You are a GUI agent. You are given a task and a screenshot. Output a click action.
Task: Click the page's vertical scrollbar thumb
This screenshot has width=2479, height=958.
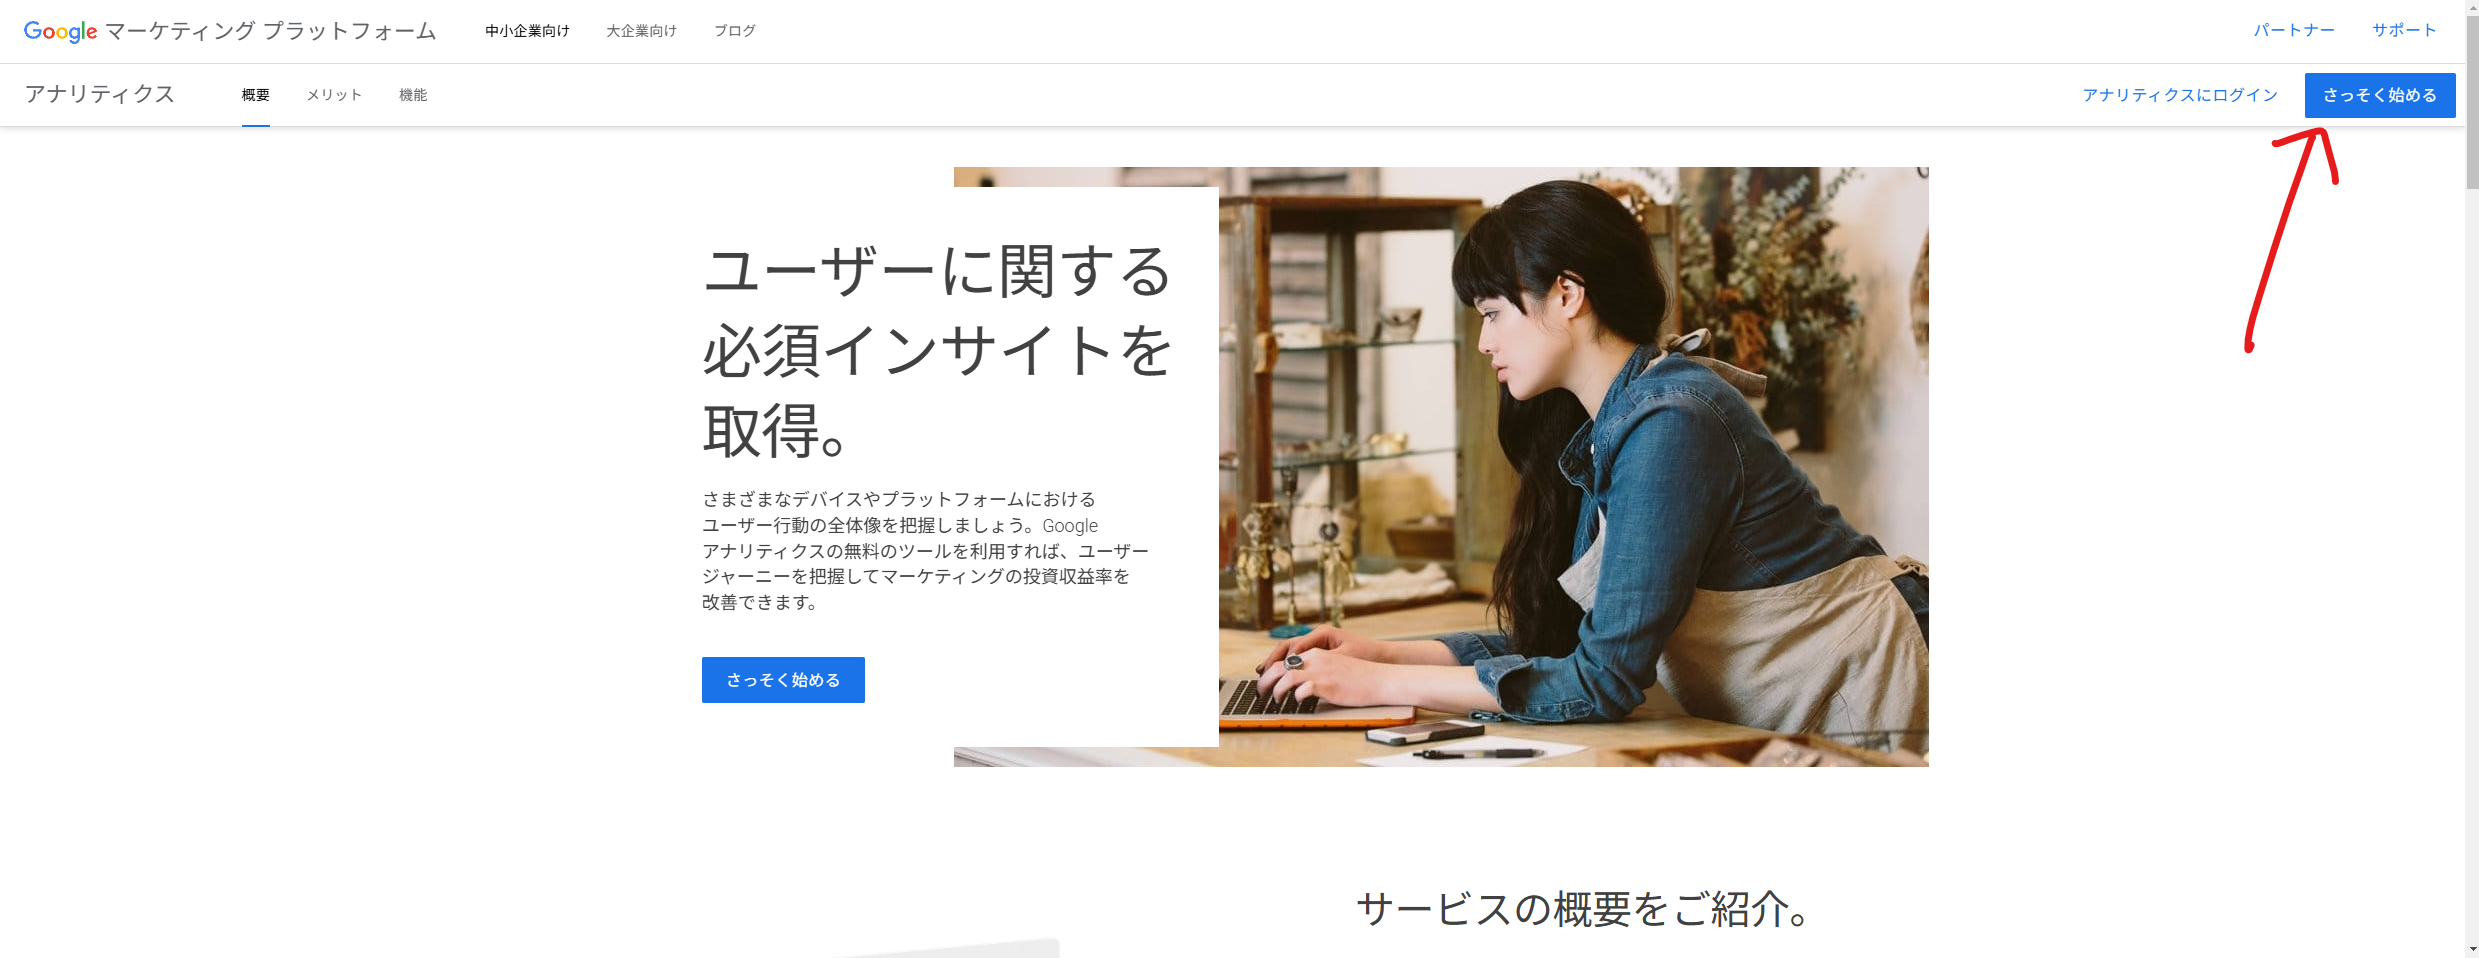[x=2472, y=101]
